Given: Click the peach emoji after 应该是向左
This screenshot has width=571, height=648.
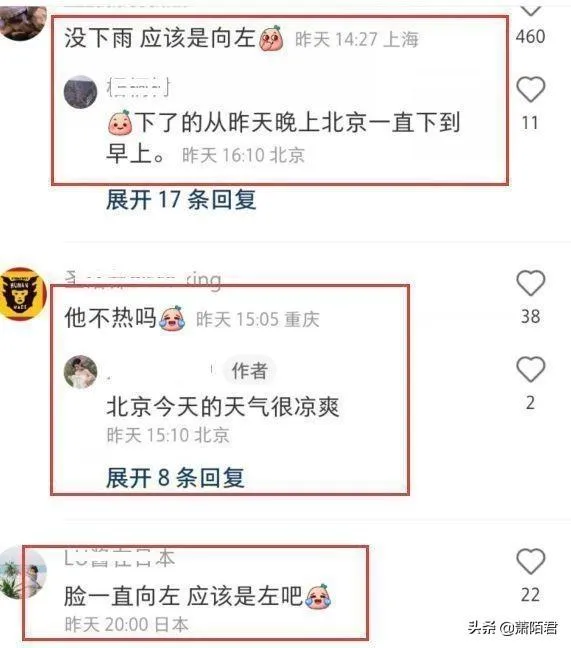Looking at the screenshot, I should pyautogui.click(x=271, y=38).
